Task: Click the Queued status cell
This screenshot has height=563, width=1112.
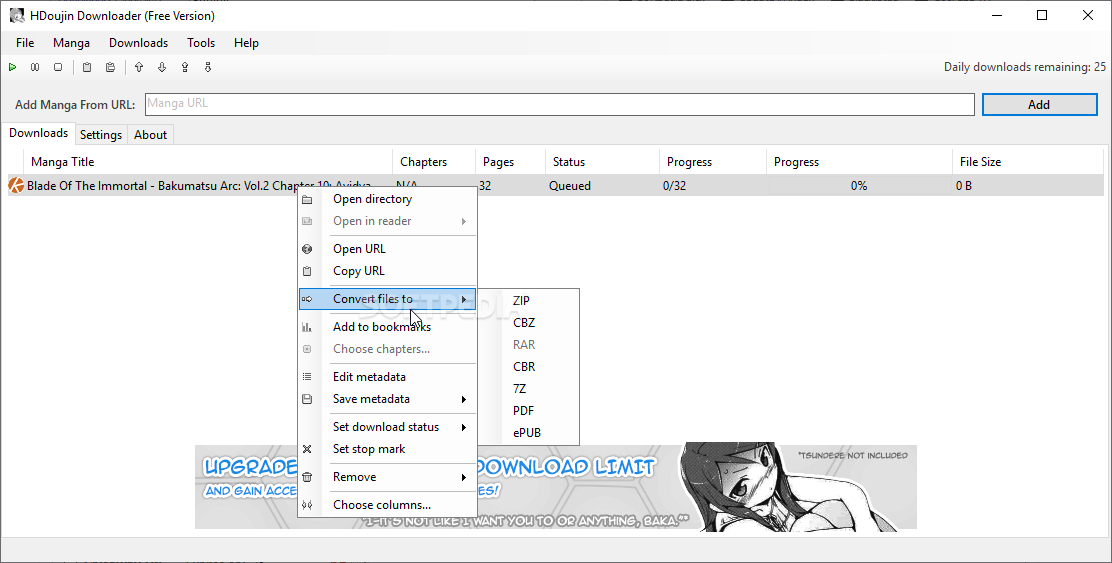Action: [603, 186]
